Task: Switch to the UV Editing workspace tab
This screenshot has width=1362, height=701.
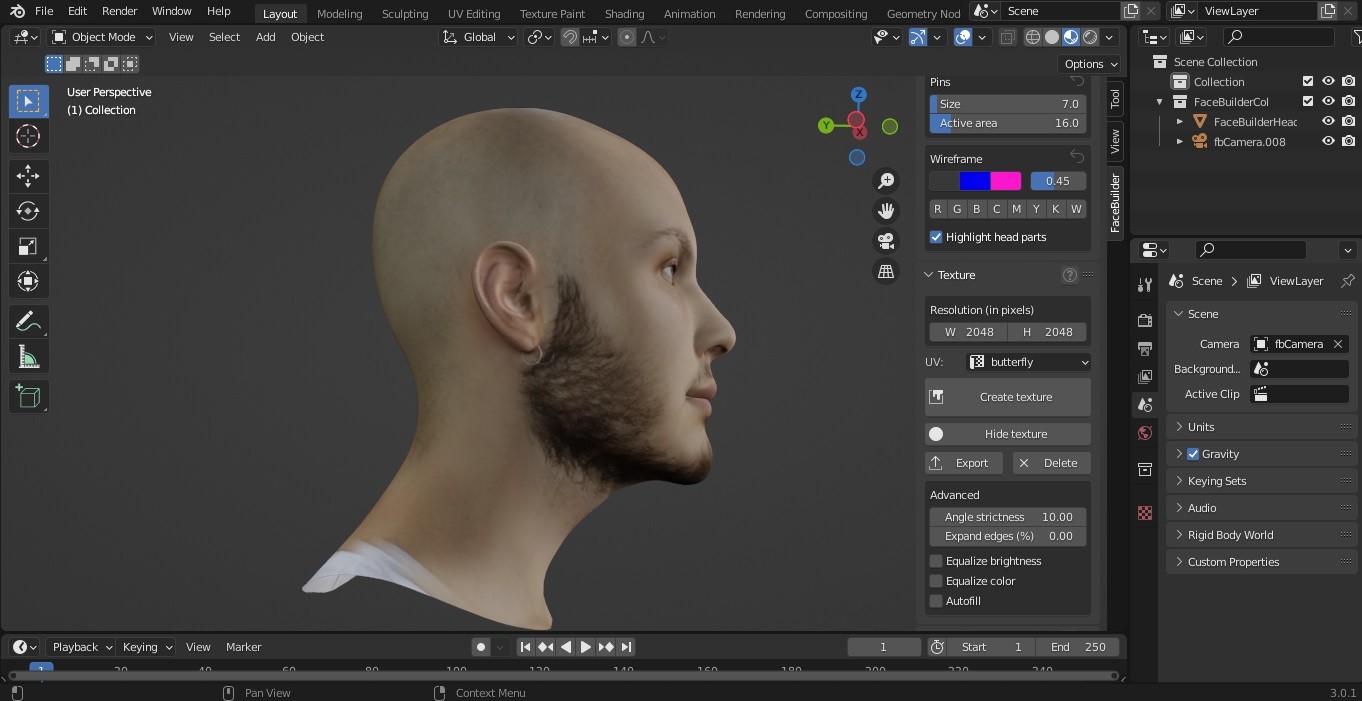Action: point(474,14)
